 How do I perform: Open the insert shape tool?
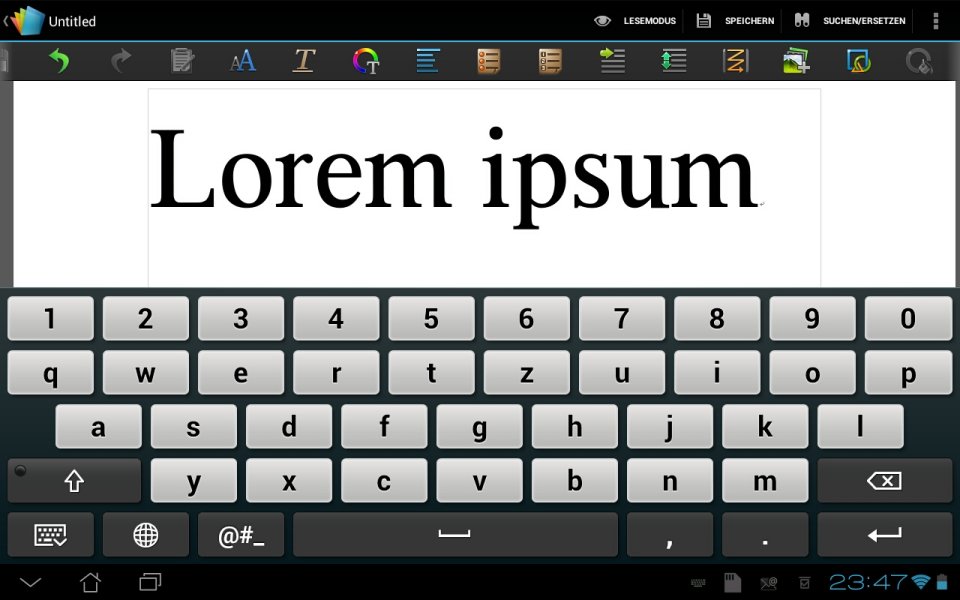pos(858,61)
